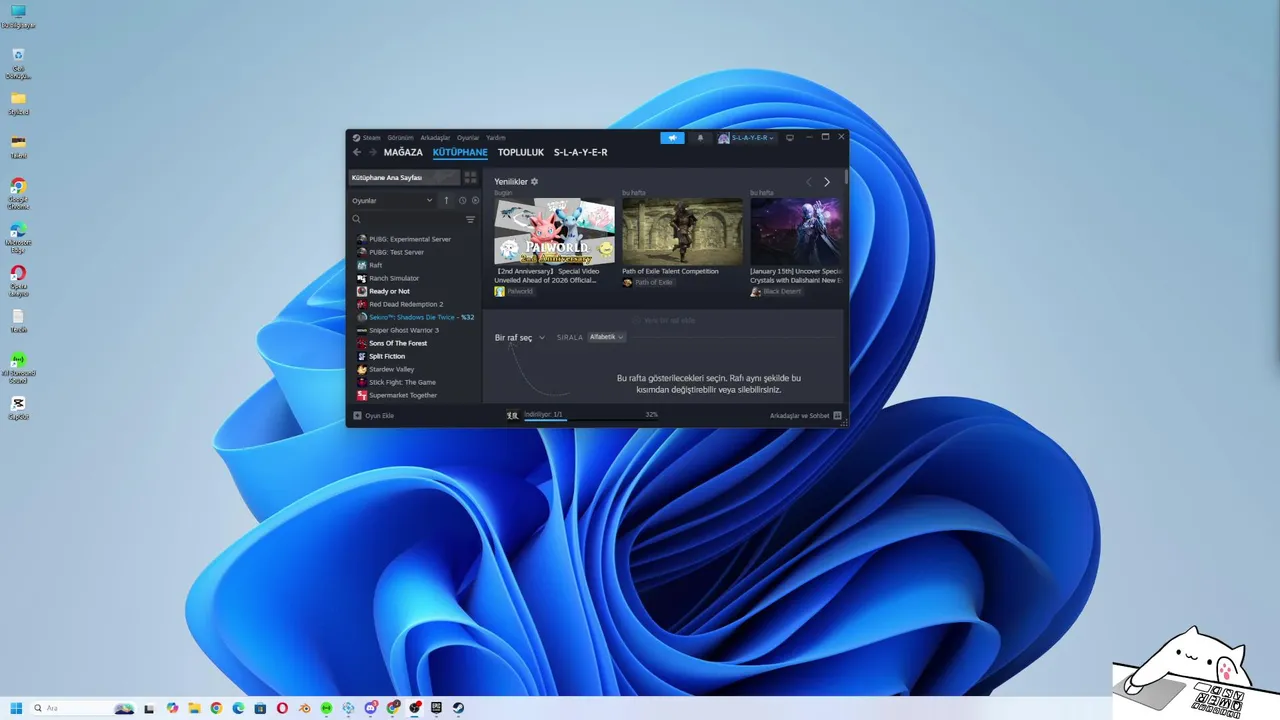
Task: Open the Palworld 2nd Anniversary news thumbnail
Action: 555,231
